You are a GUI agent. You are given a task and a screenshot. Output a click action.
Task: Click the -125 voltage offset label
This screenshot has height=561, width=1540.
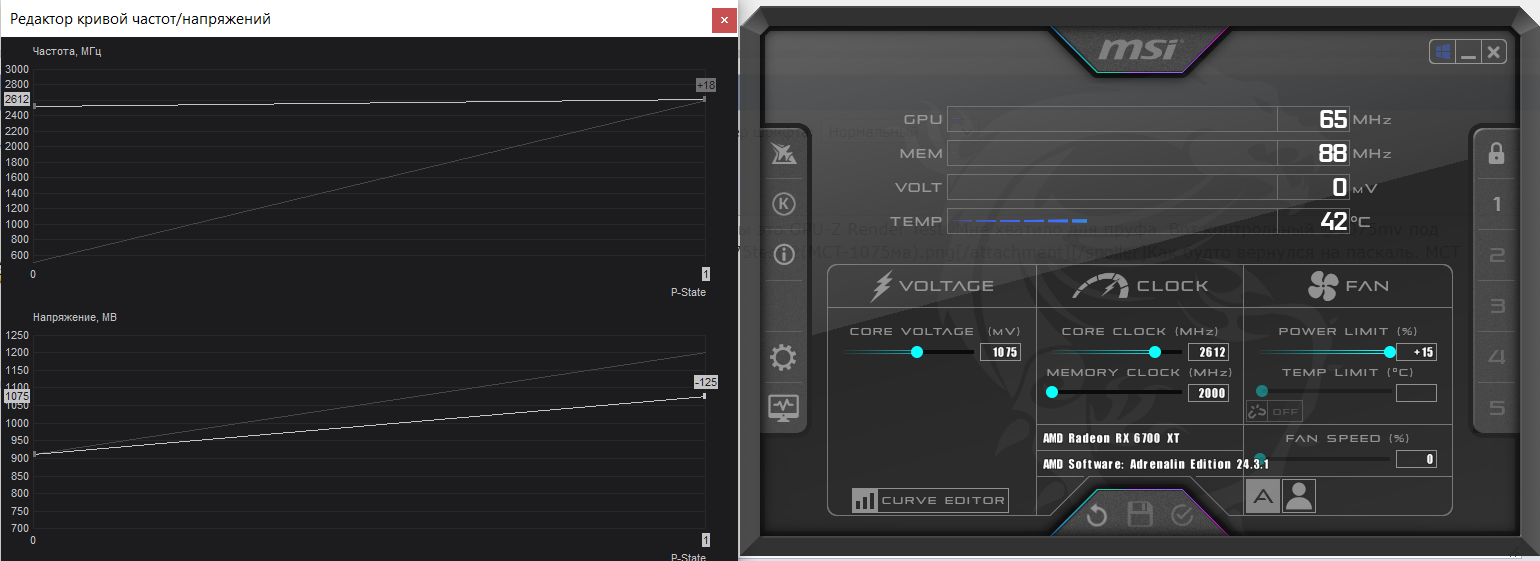coord(706,382)
